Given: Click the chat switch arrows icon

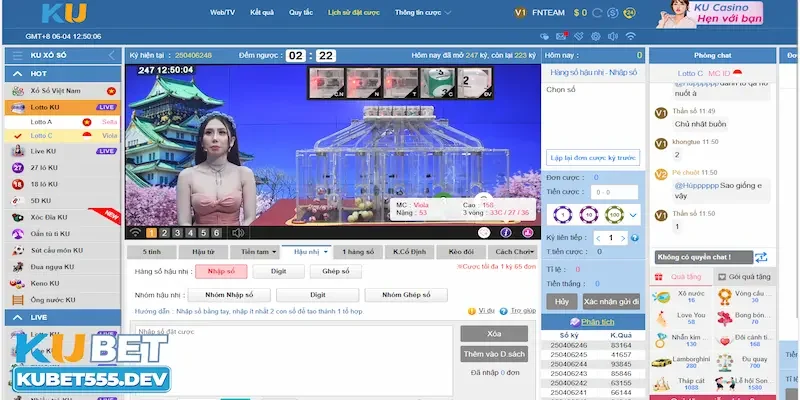Looking at the screenshot, I should pyautogui.click(x=761, y=257).
